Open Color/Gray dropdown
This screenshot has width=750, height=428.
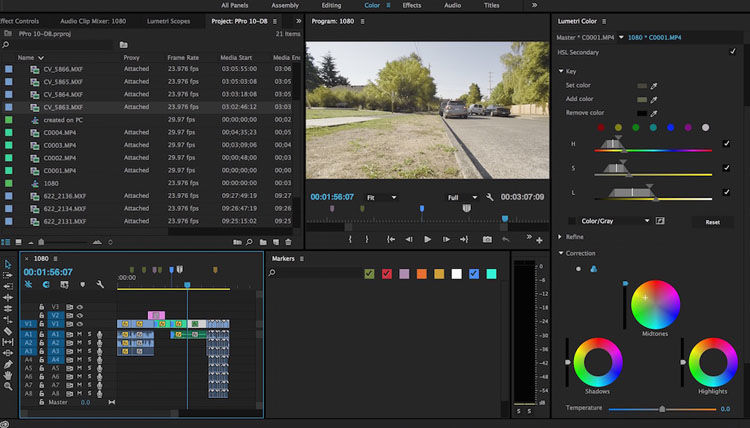(615, 221)
